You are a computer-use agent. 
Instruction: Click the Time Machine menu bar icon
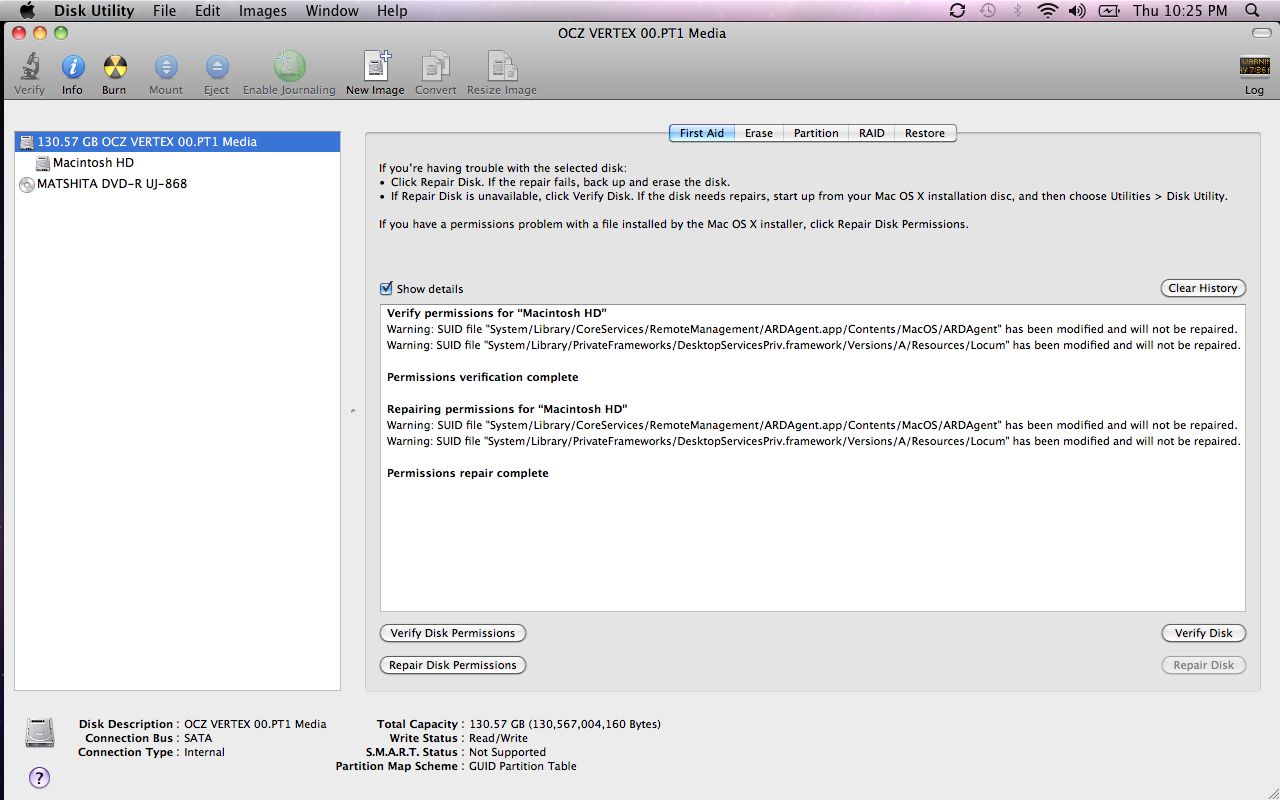tap(988, 11)
